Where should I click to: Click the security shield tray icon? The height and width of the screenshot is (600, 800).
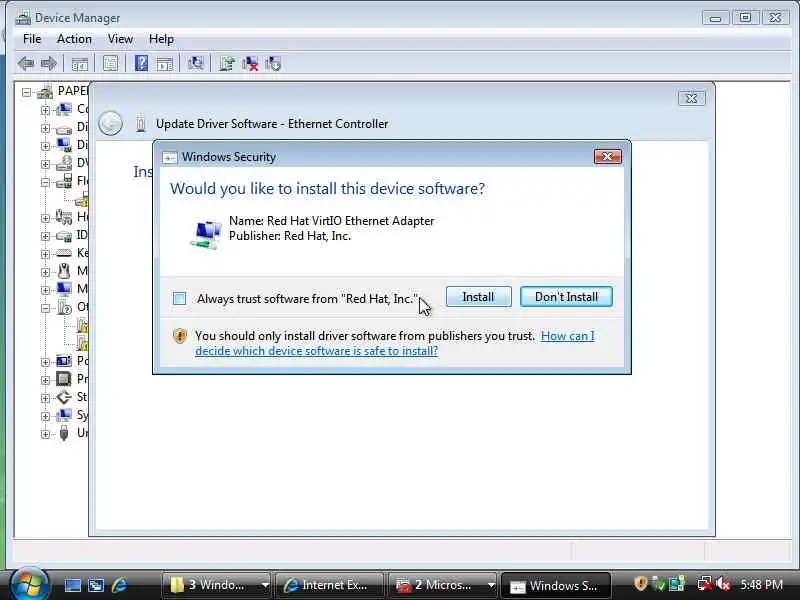[640, 583]
